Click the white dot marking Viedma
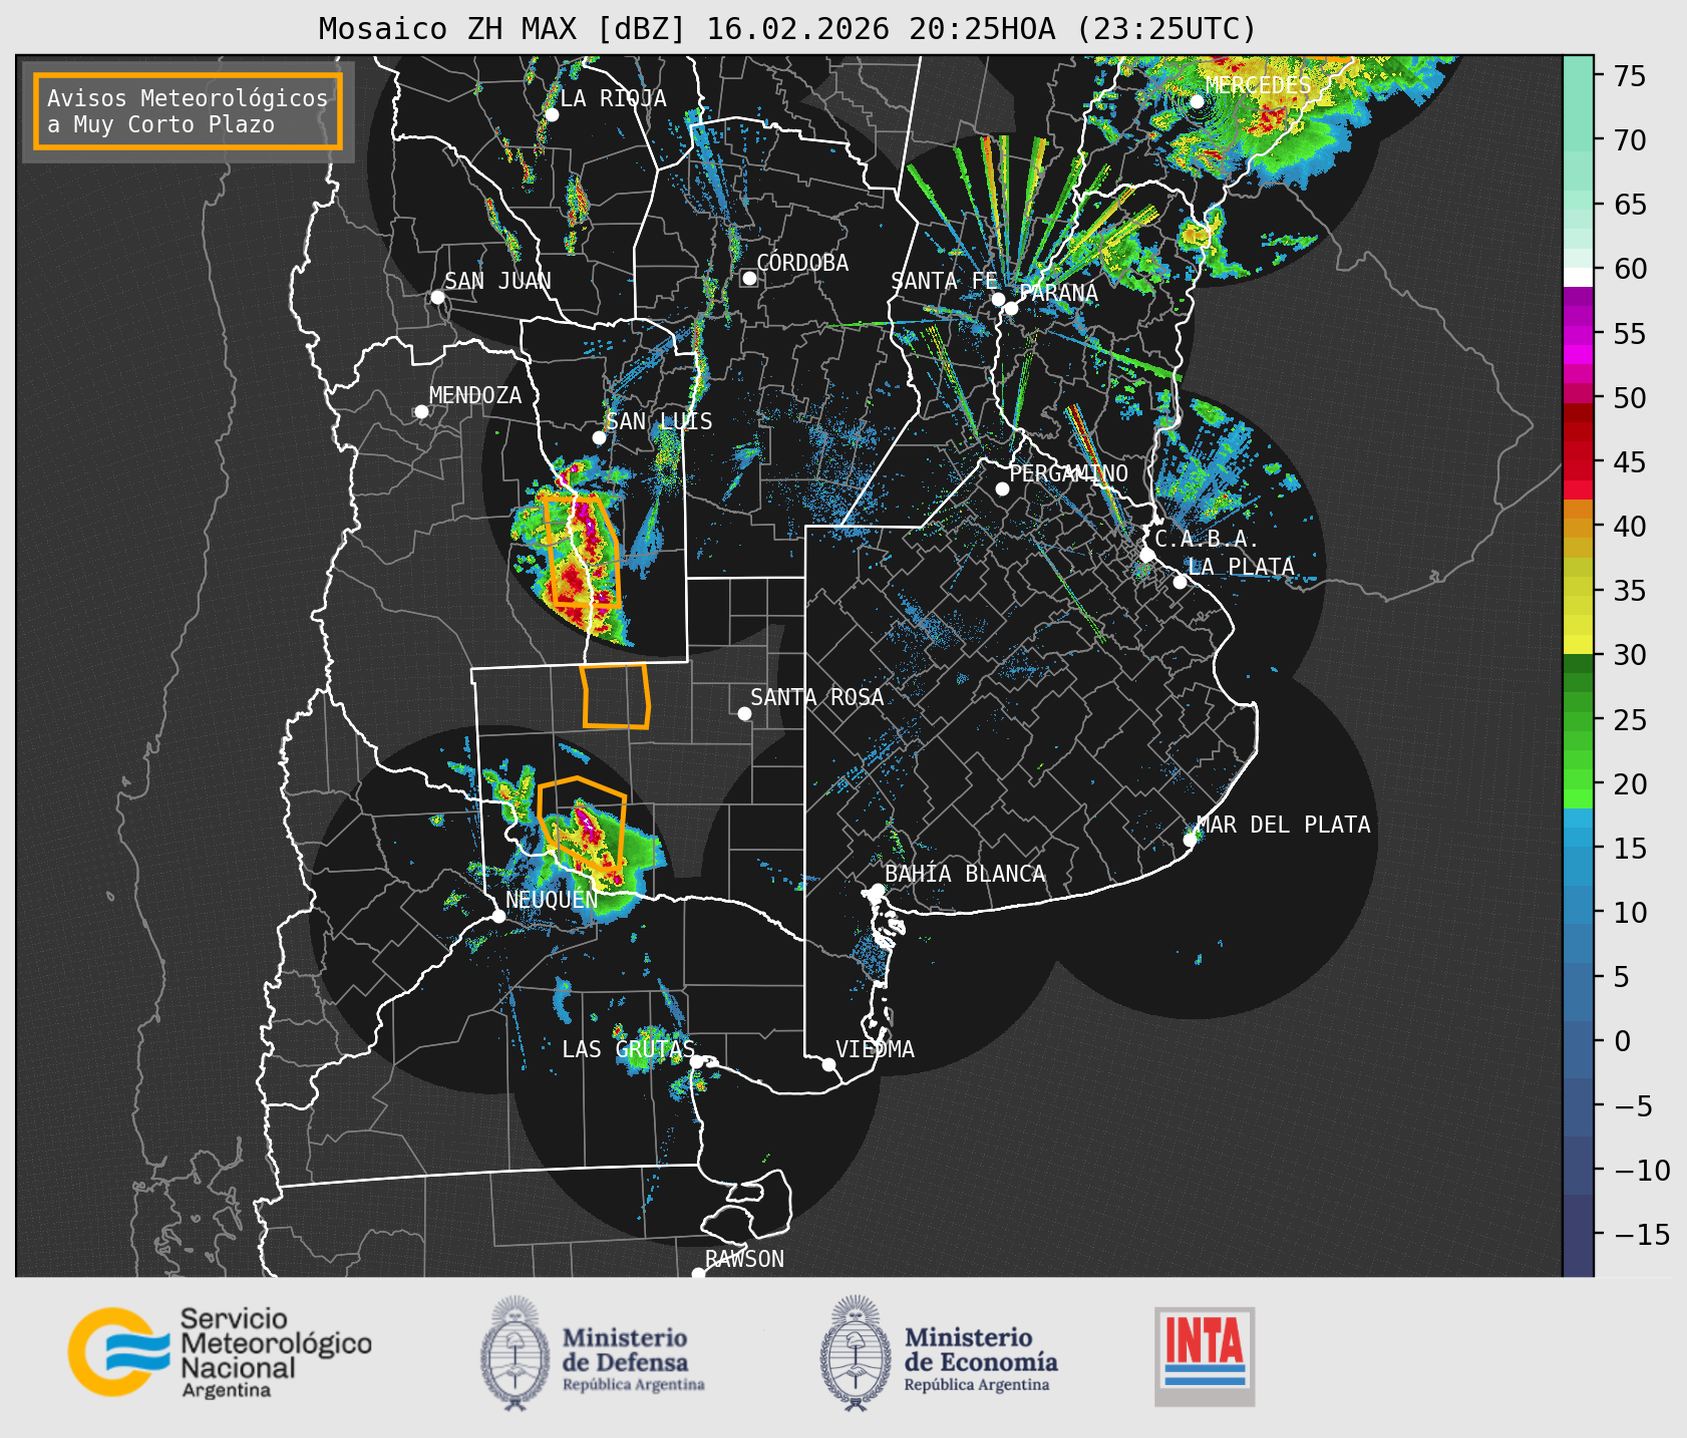1687x1438 pixels. pos(829,1064)
